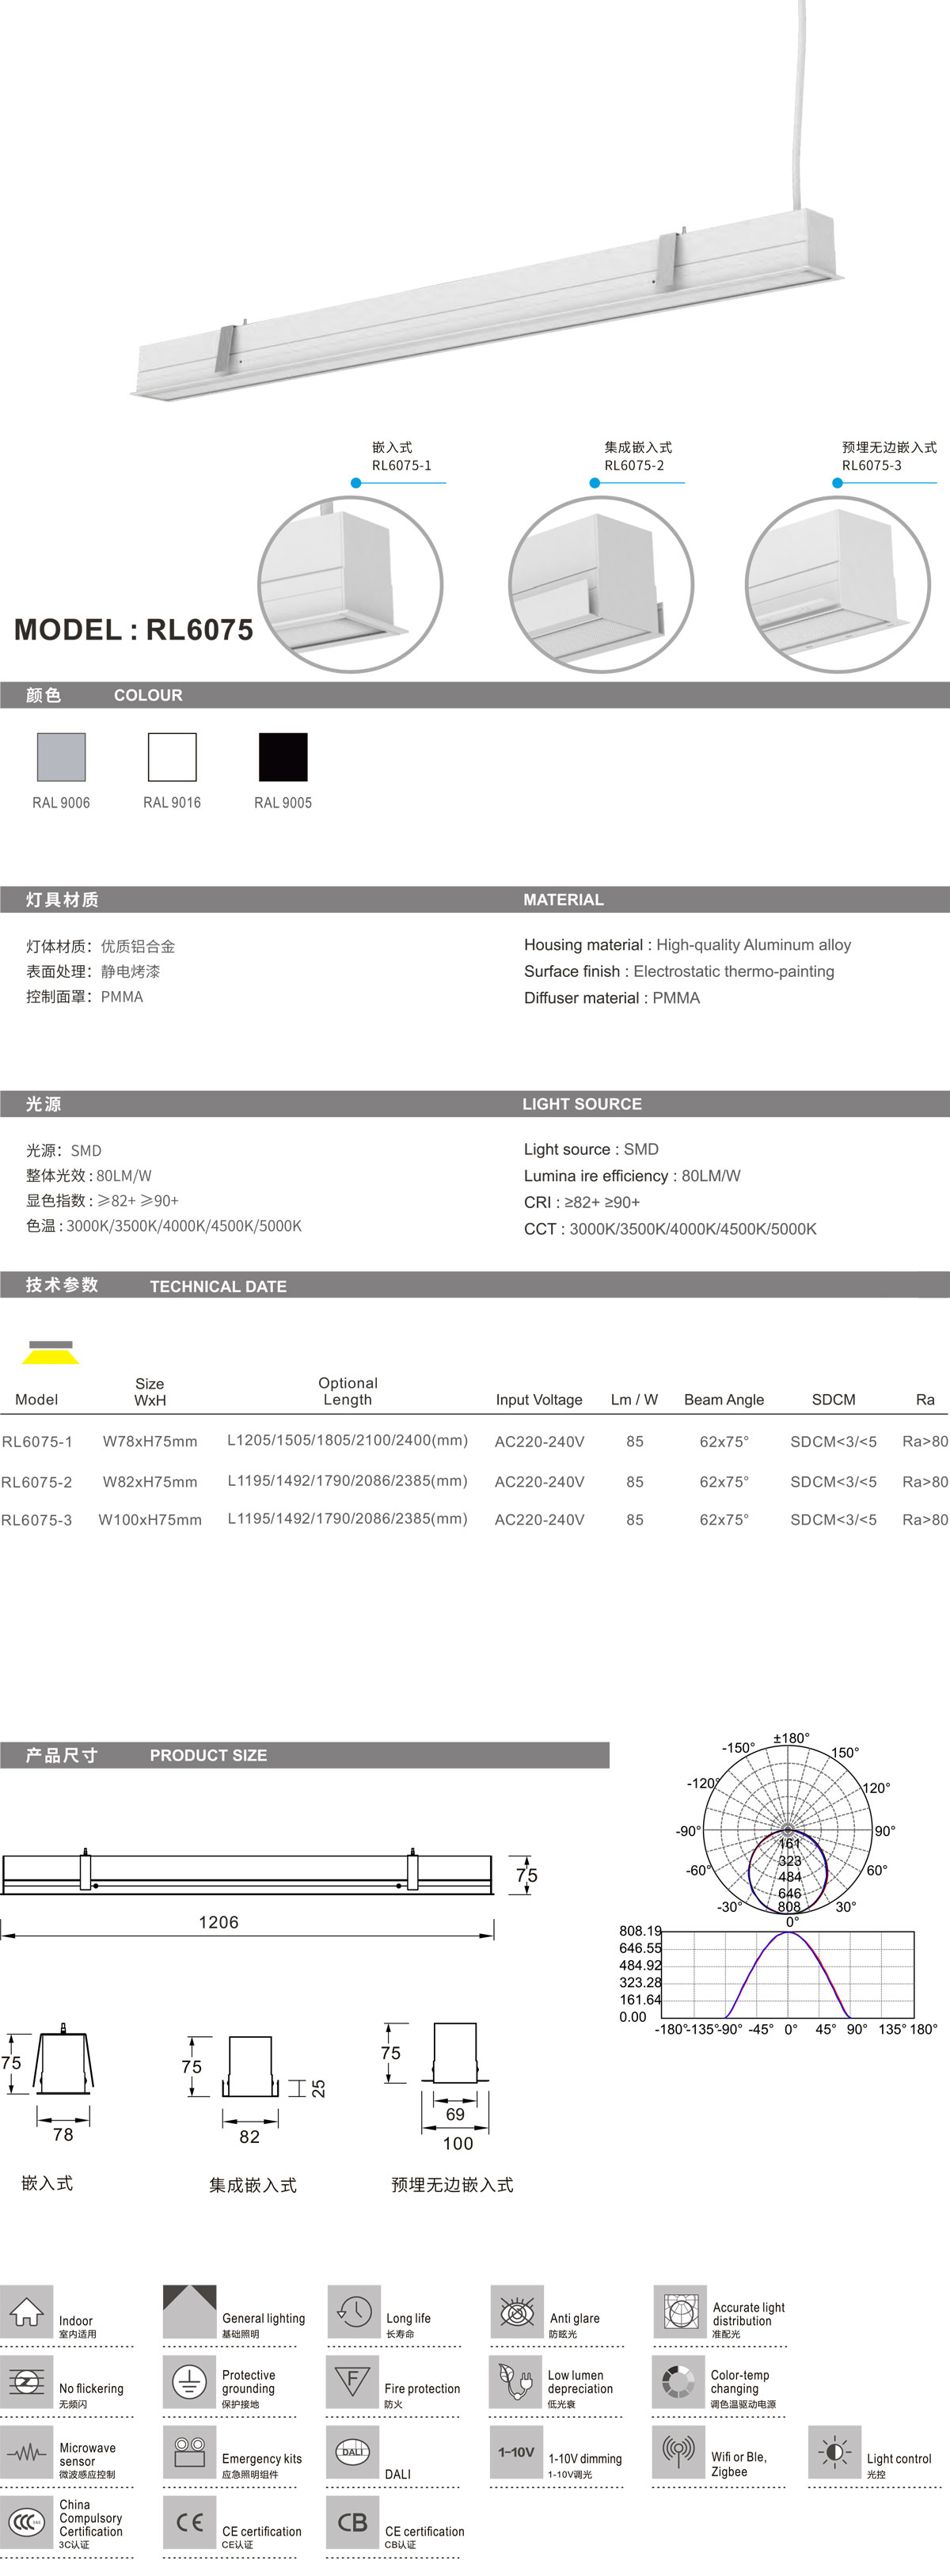
Task: Click the Wifi or Ble Zigbee icon
Action: click(x=678, y=2453)
